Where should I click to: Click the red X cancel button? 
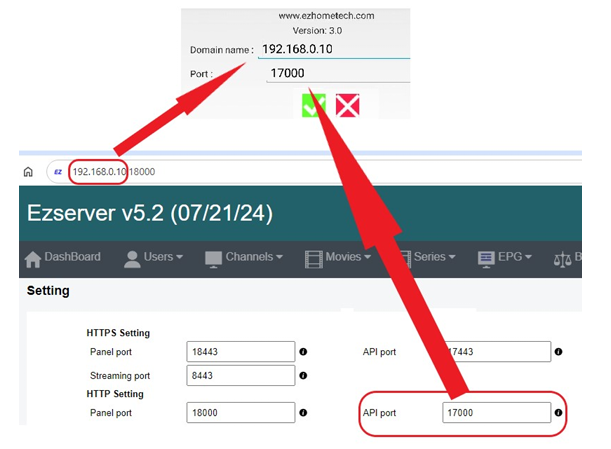click(x=347, y=105)
